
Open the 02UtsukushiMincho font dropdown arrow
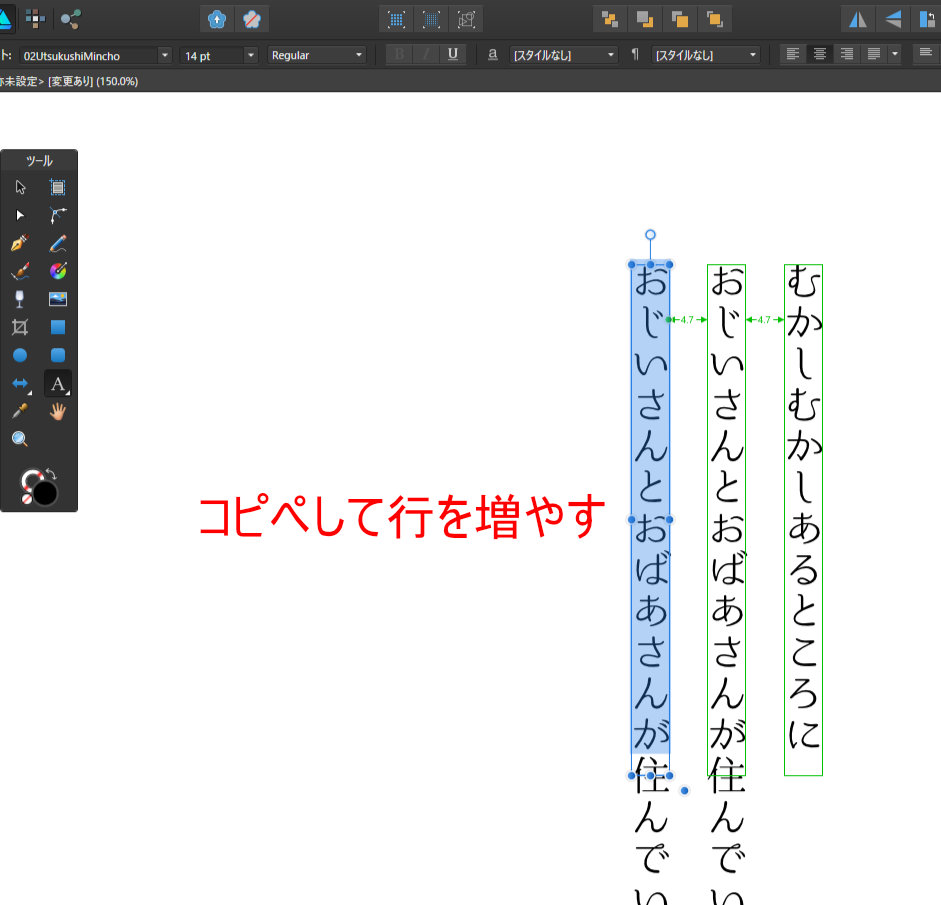point(164,55)
